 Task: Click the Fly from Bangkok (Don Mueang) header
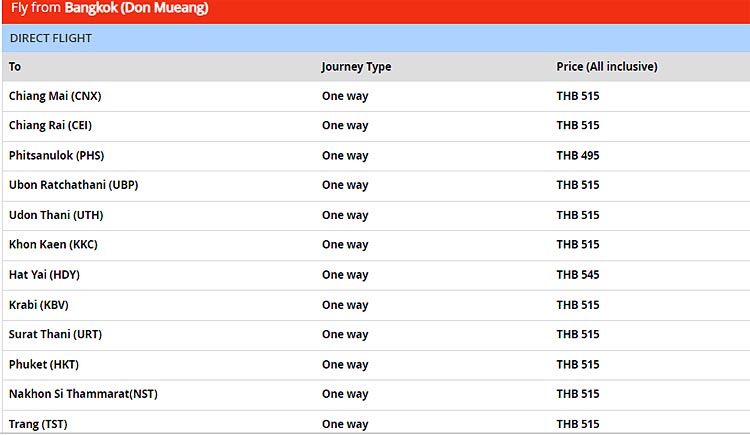[x=110, y=9]
